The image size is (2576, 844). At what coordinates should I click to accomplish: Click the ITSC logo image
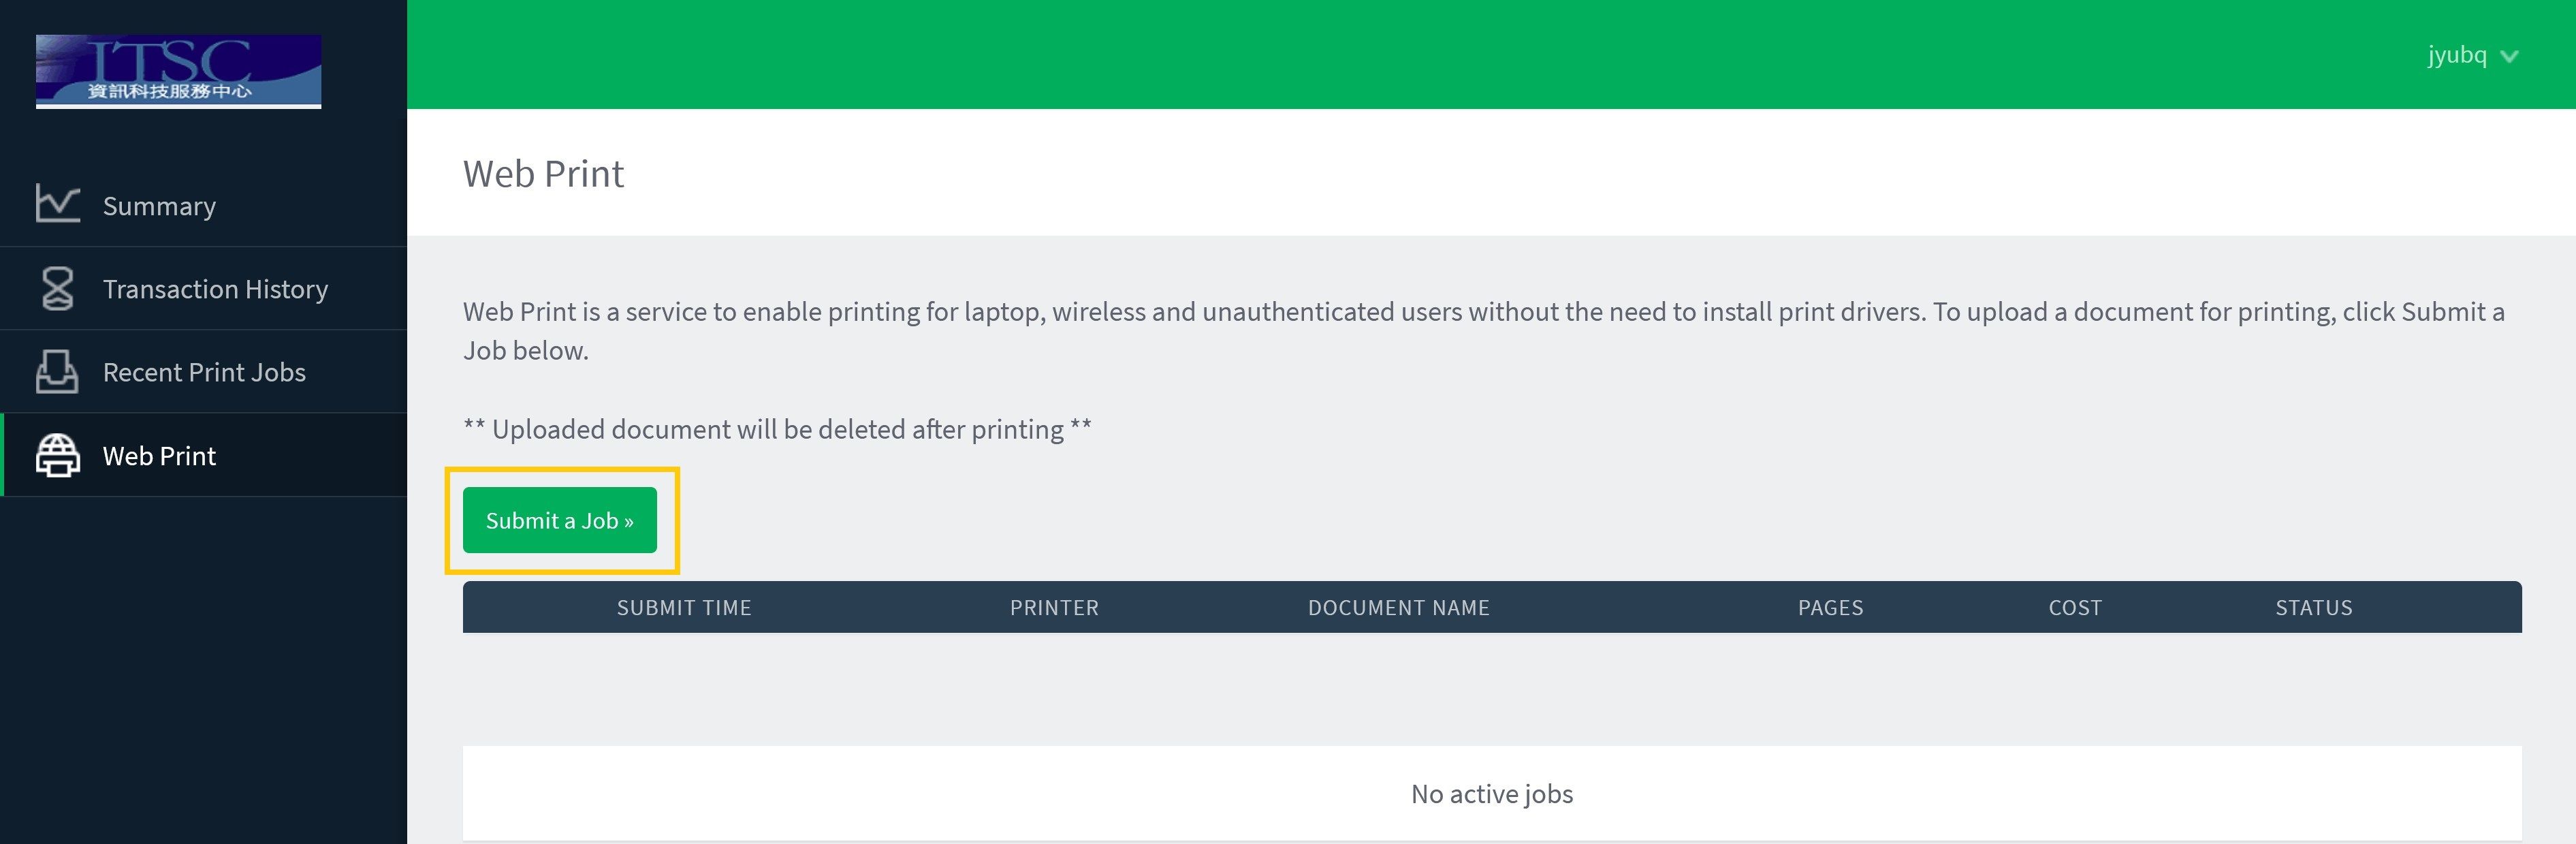pos(179,71)
